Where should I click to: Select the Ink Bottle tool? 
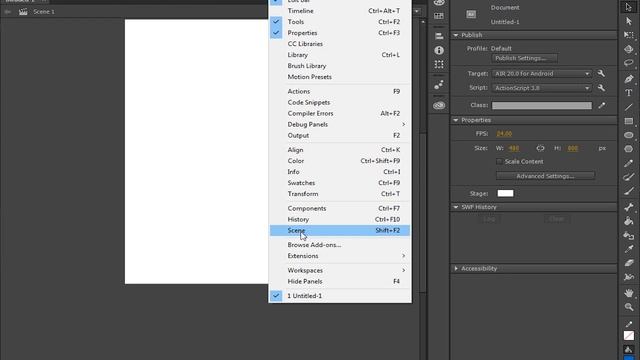coord(629,235)
